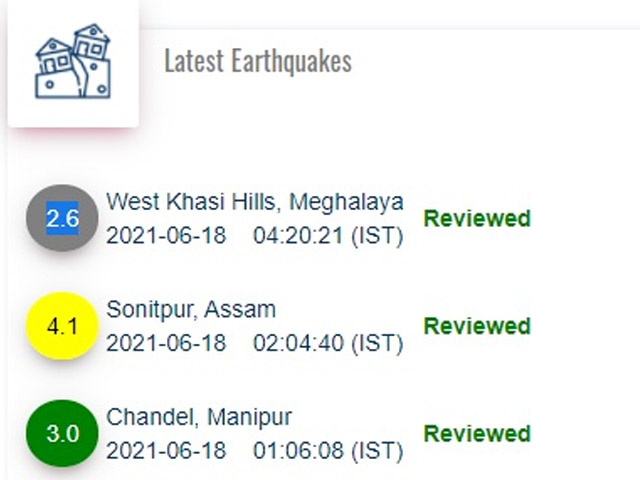Open West Khasi Hills, Meghalaya entry
640x480 pixels.
click(x=255, y=202)
